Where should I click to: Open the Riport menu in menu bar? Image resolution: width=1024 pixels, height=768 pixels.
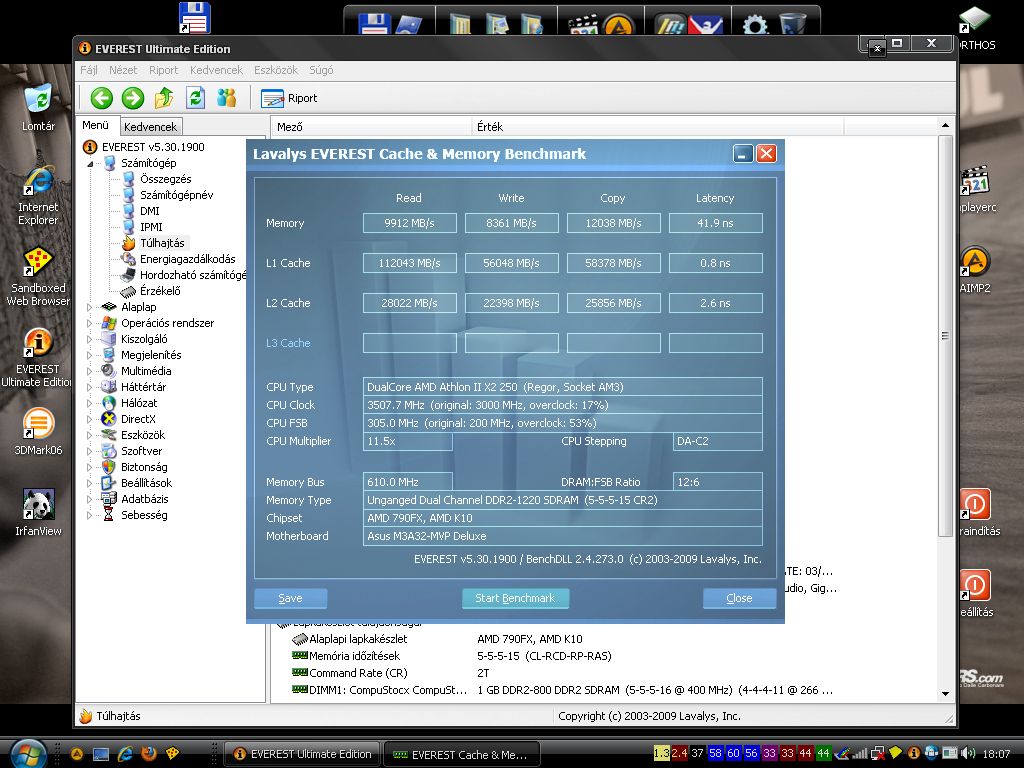point(163,70)
